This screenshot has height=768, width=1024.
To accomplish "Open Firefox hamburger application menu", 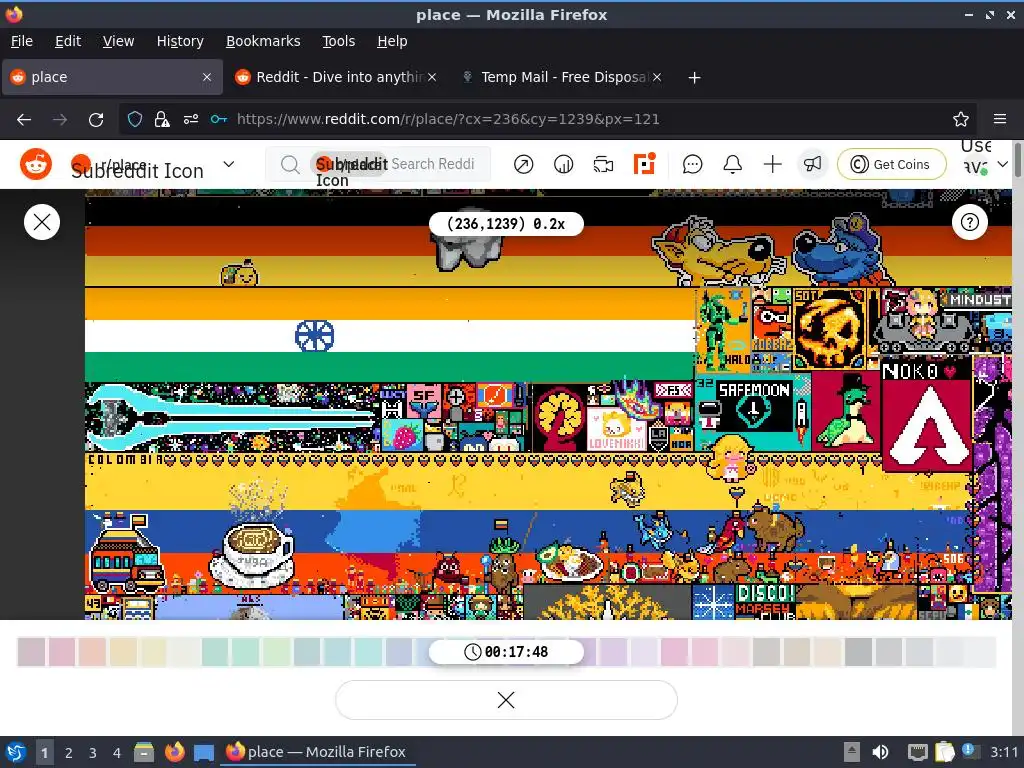I will coord(1000,119).
